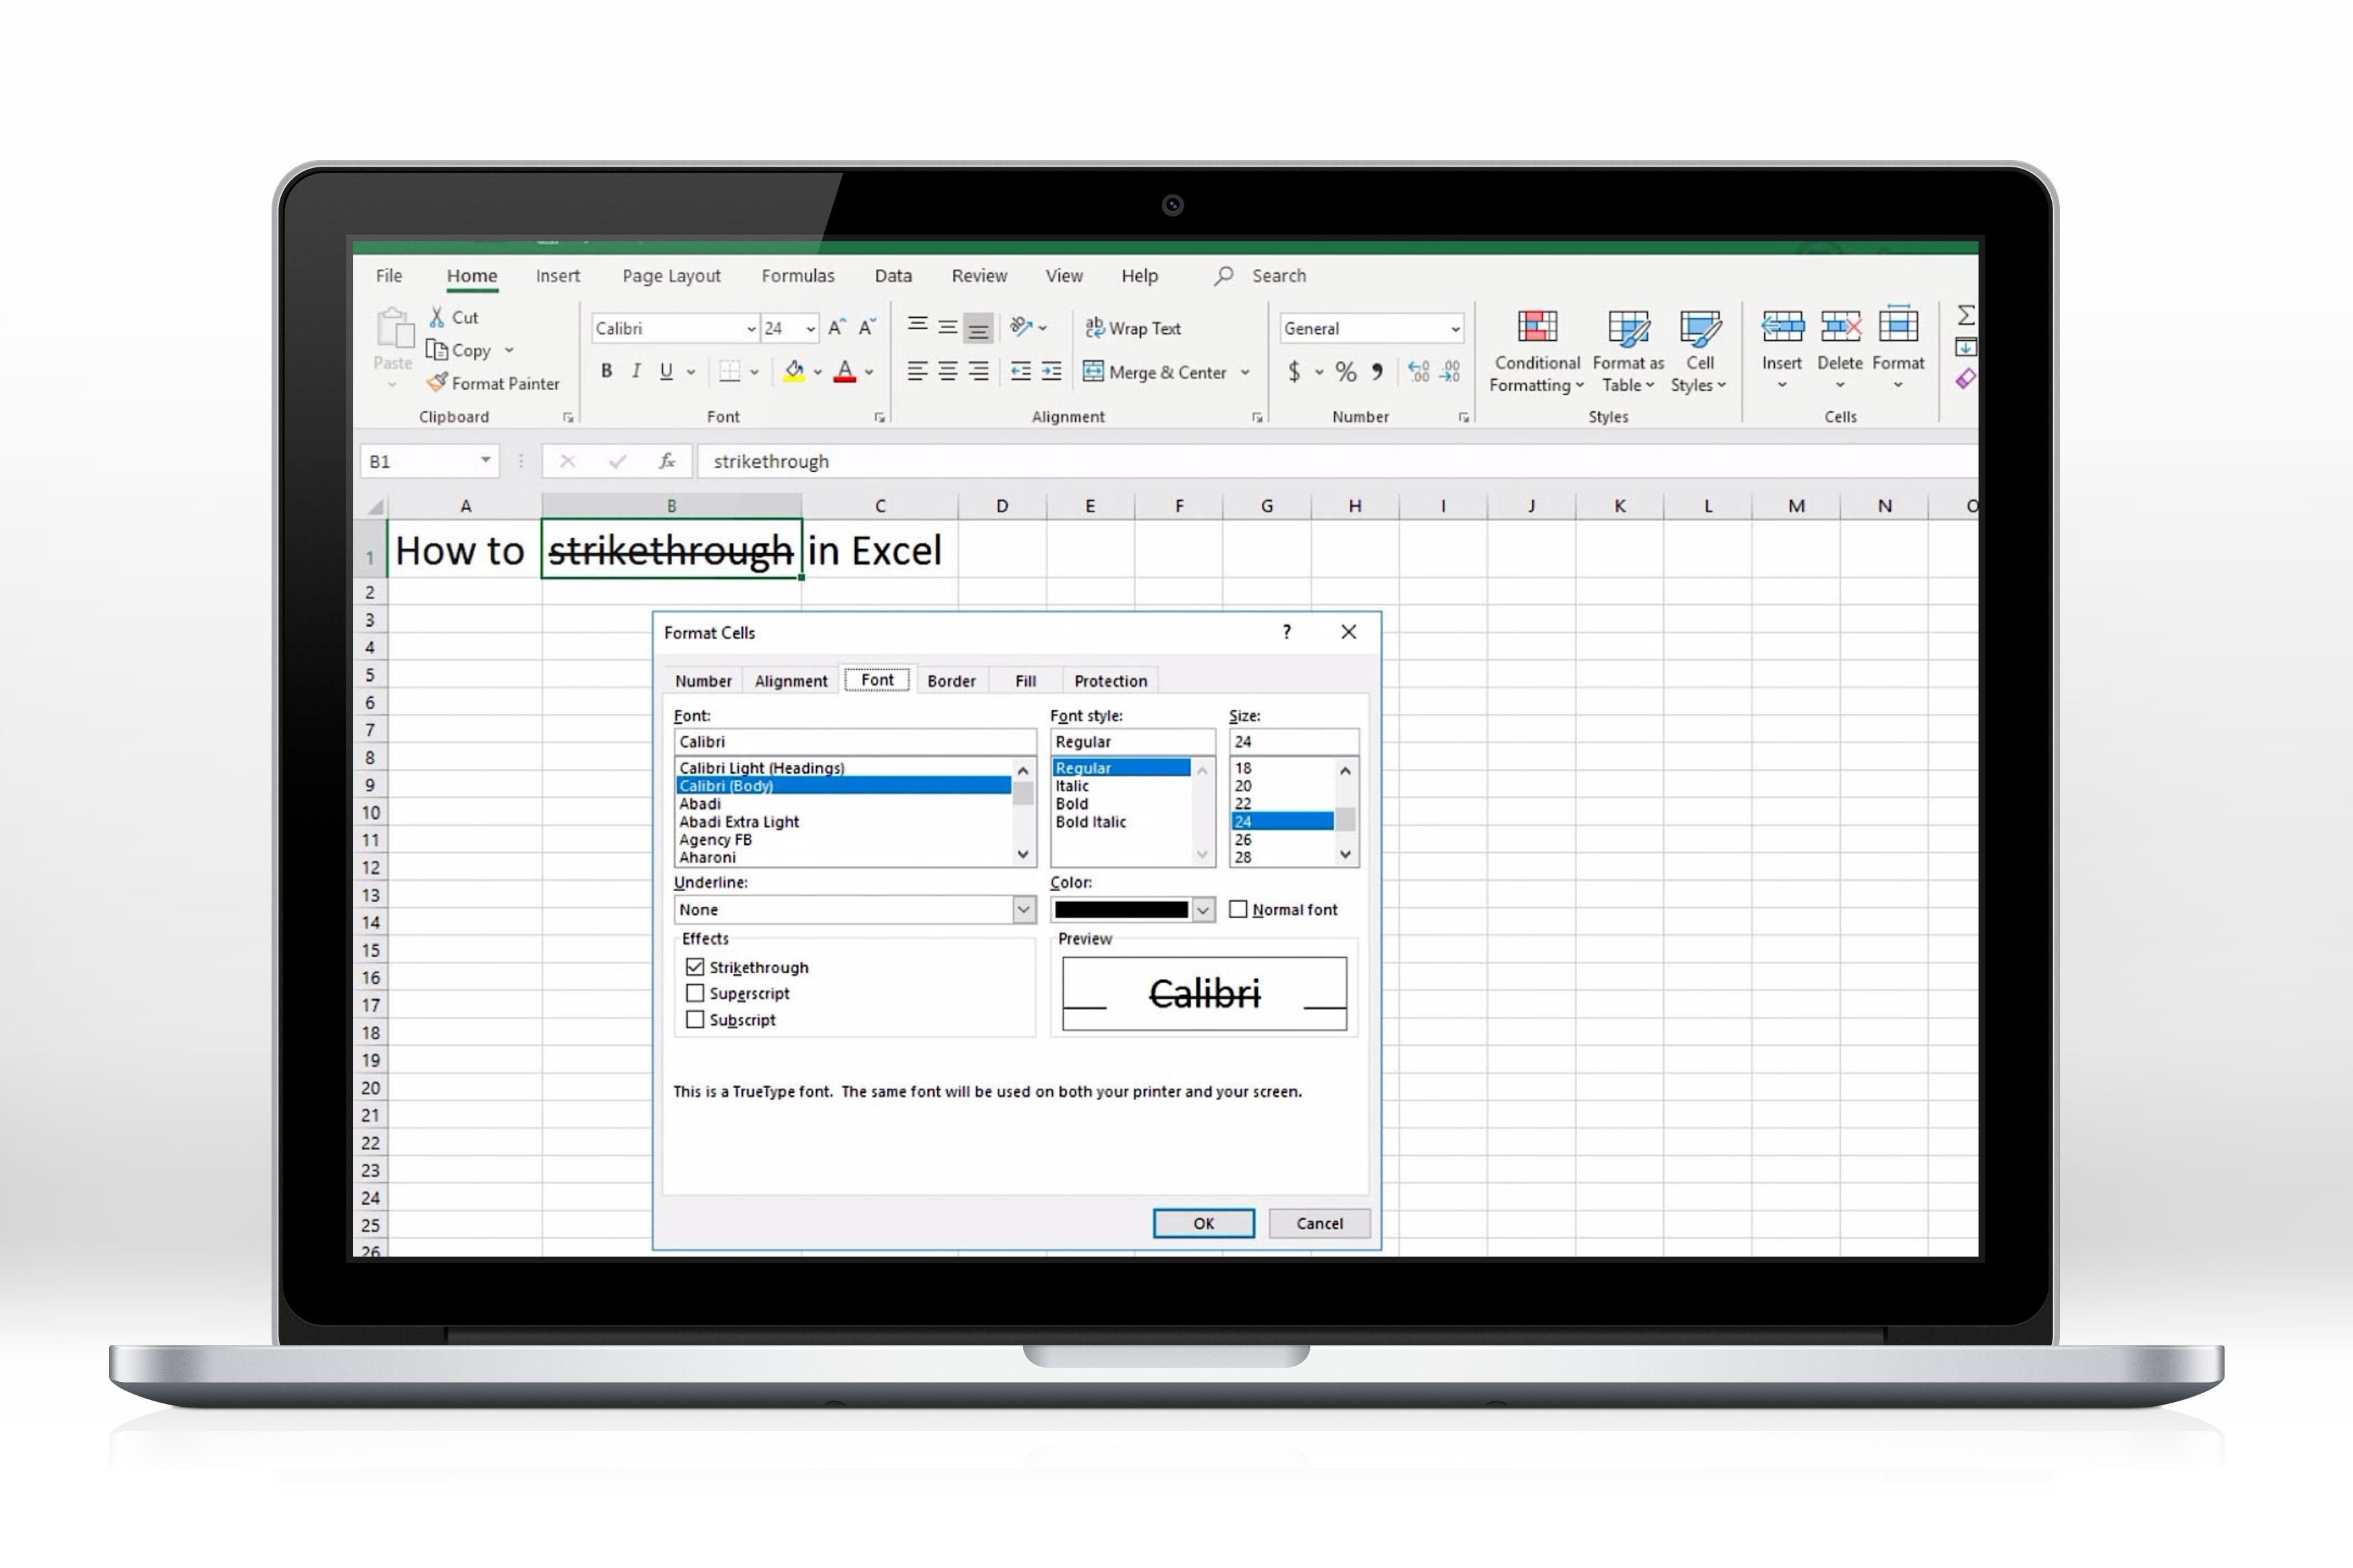This screenshot has width=2353, height=1568.
Task: Click the Decrease Font Size icon
Action: tap(867, 327)
